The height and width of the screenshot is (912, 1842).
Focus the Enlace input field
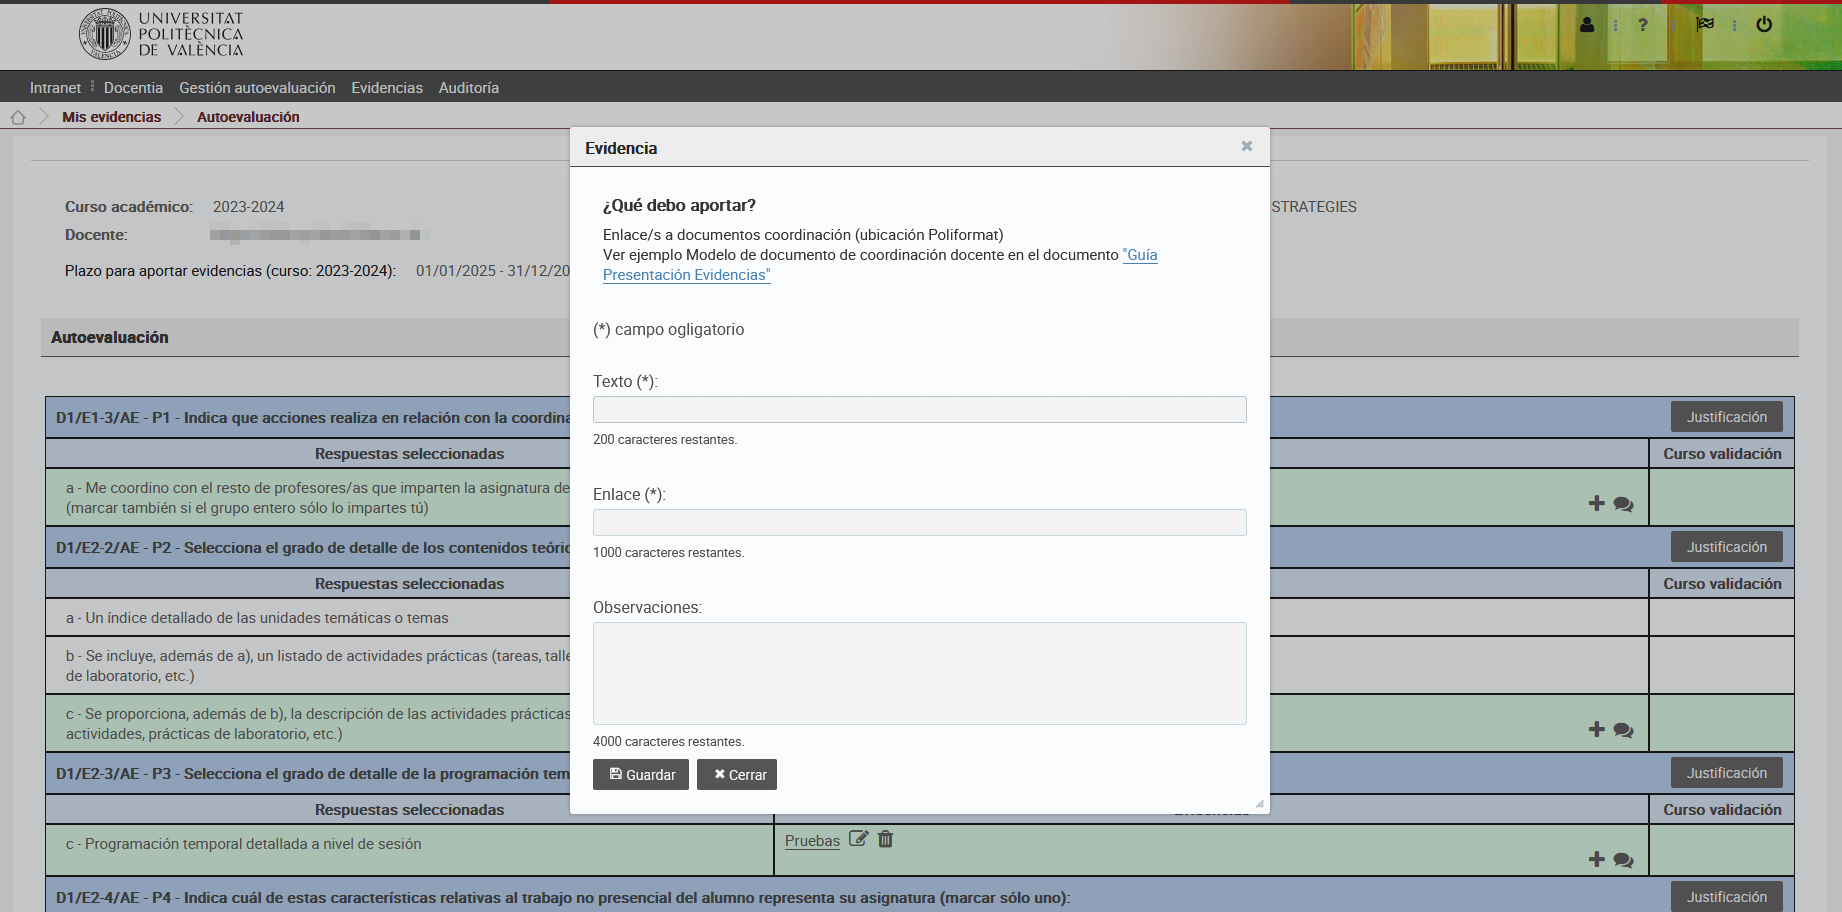click(x=919, y=523)
